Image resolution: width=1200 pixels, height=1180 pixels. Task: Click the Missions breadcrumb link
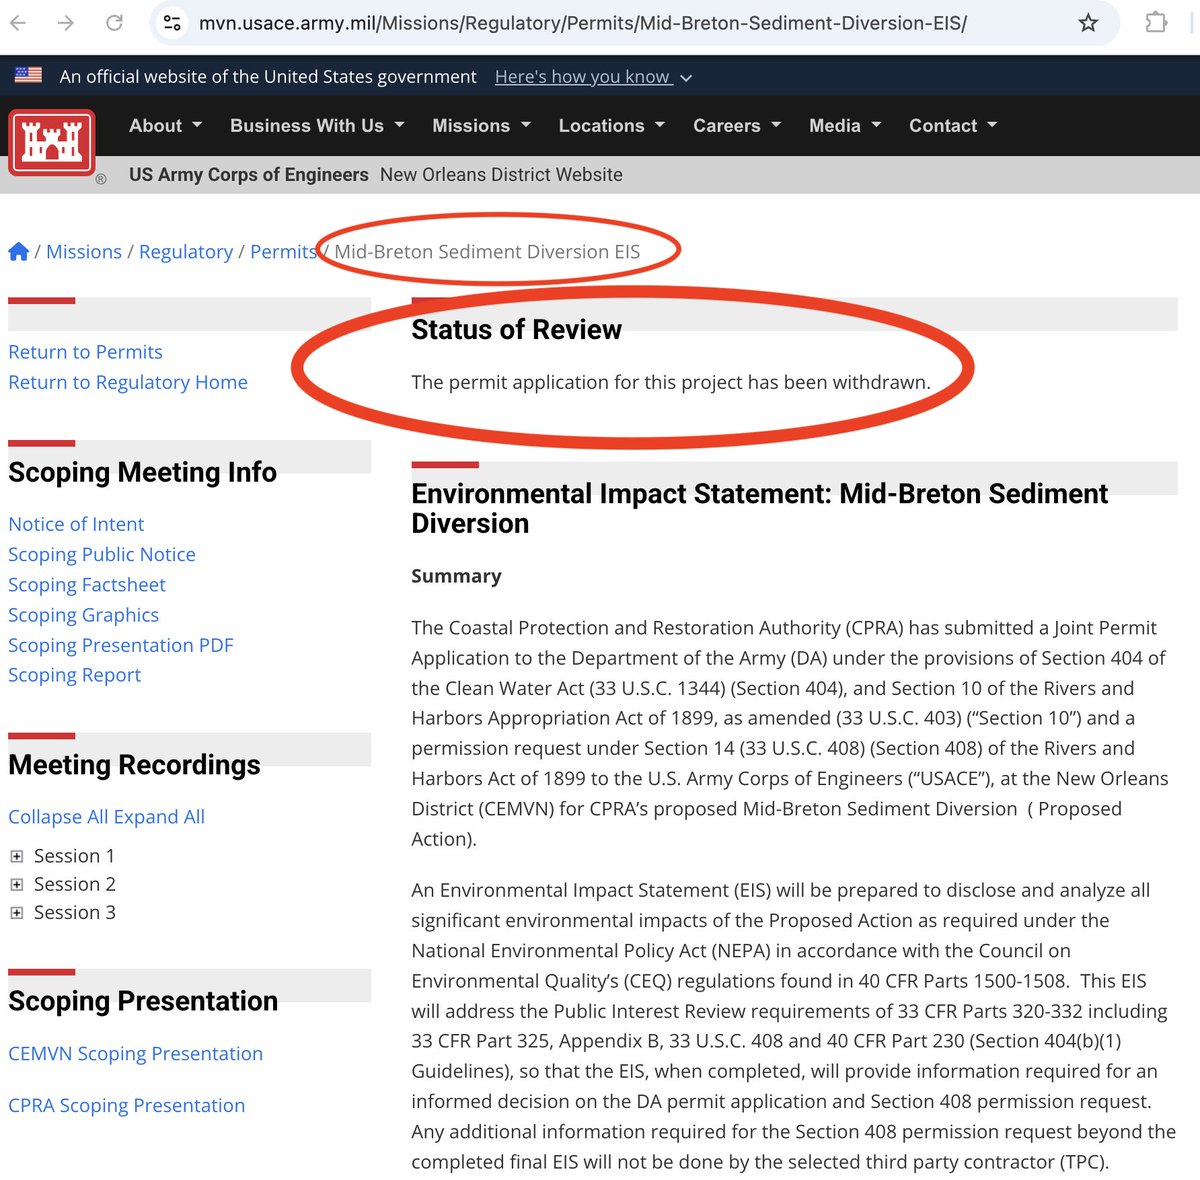84,252
